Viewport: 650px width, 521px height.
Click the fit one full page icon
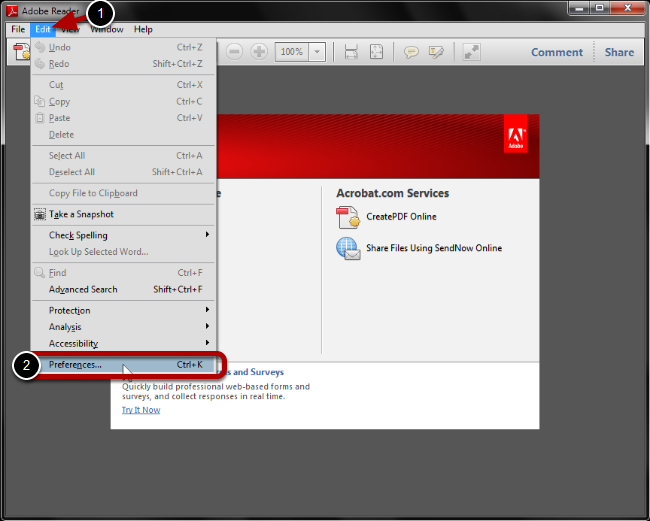click(376, 52)
